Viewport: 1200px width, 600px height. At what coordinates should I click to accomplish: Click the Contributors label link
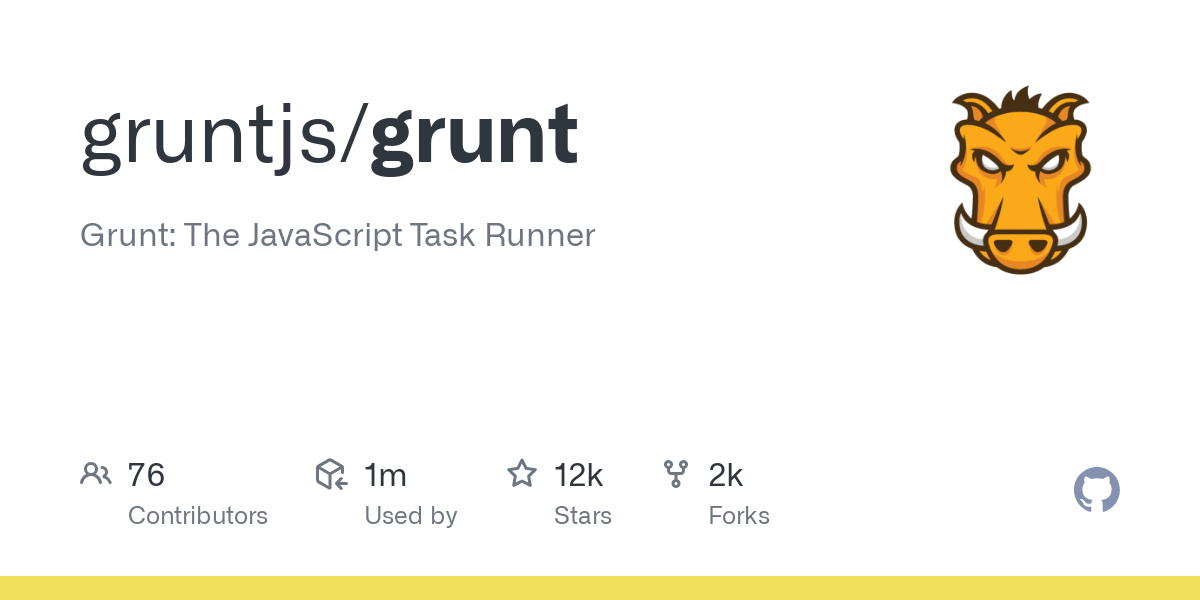pos(198,515)
